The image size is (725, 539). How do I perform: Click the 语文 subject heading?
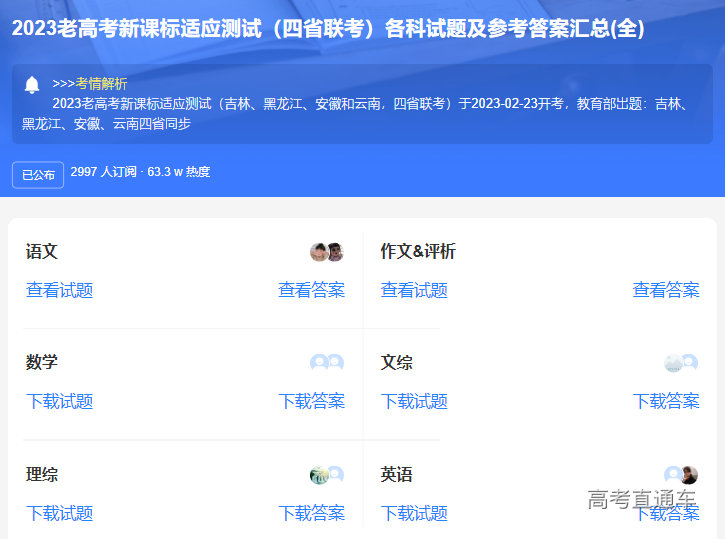click(42, 252)
